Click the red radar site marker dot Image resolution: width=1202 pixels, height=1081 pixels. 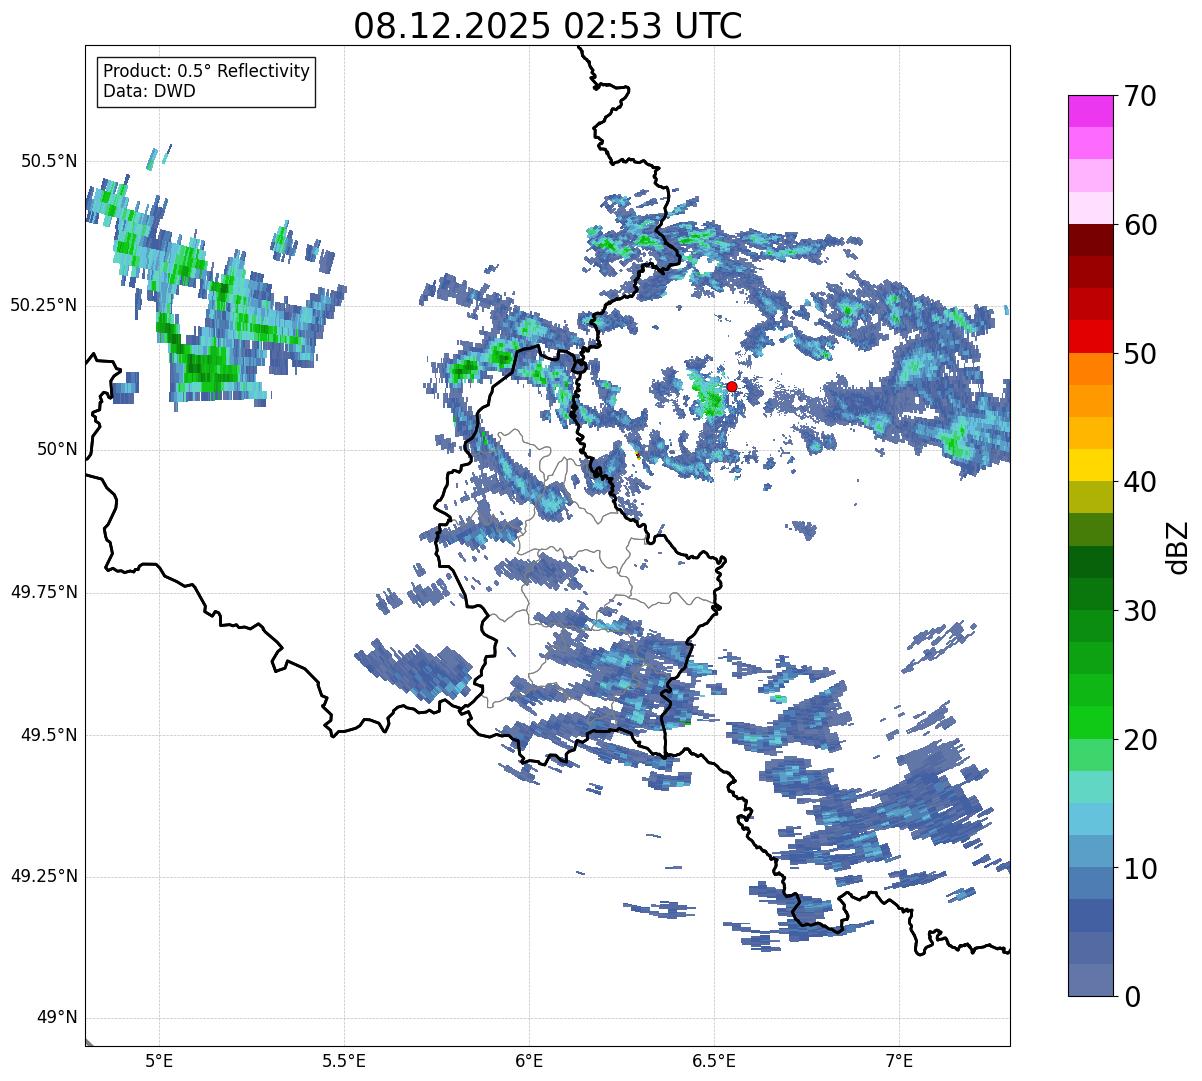click(732, 386)
